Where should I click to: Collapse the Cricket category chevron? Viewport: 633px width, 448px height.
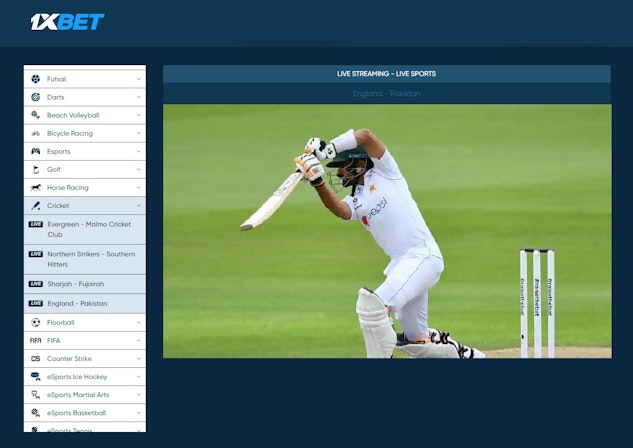tap(138, 205)
